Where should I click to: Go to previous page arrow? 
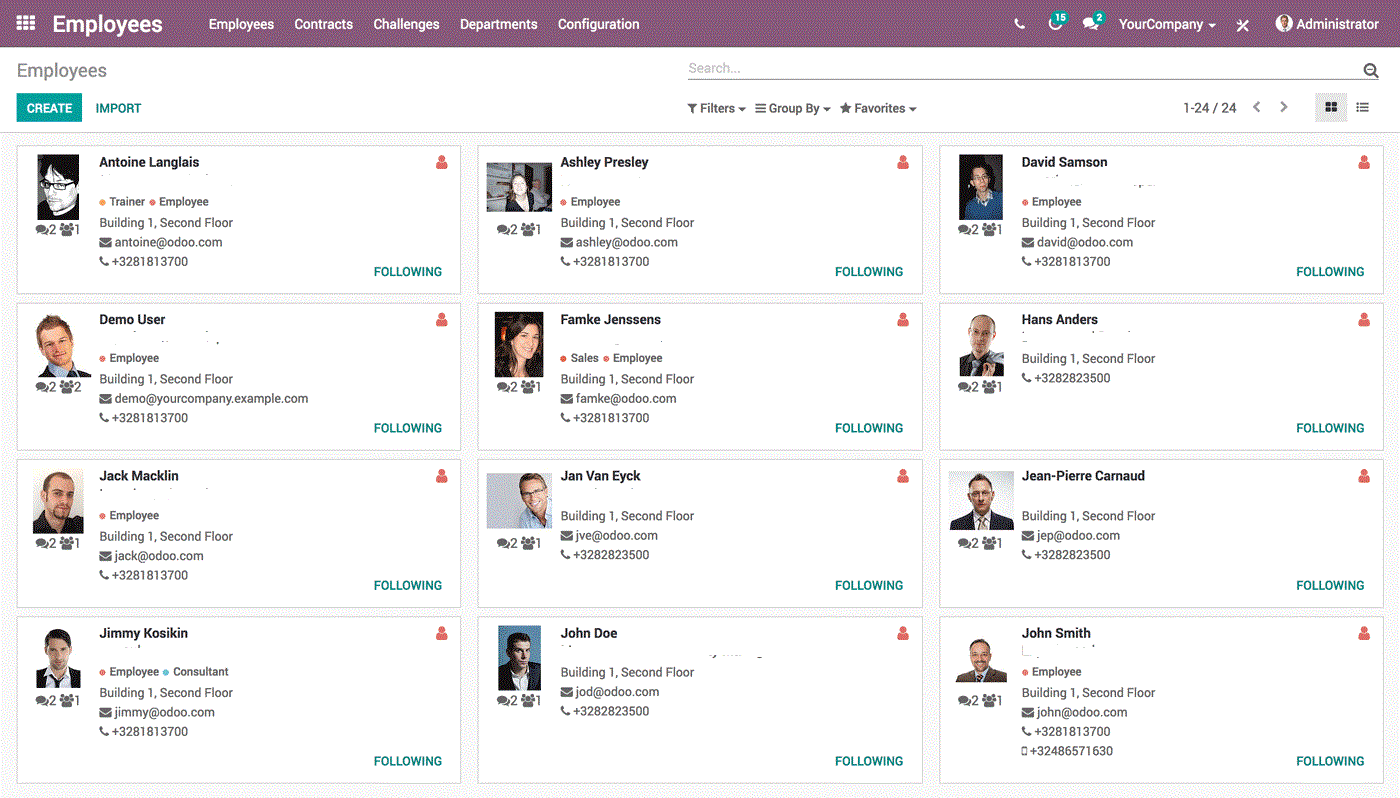1257,107
